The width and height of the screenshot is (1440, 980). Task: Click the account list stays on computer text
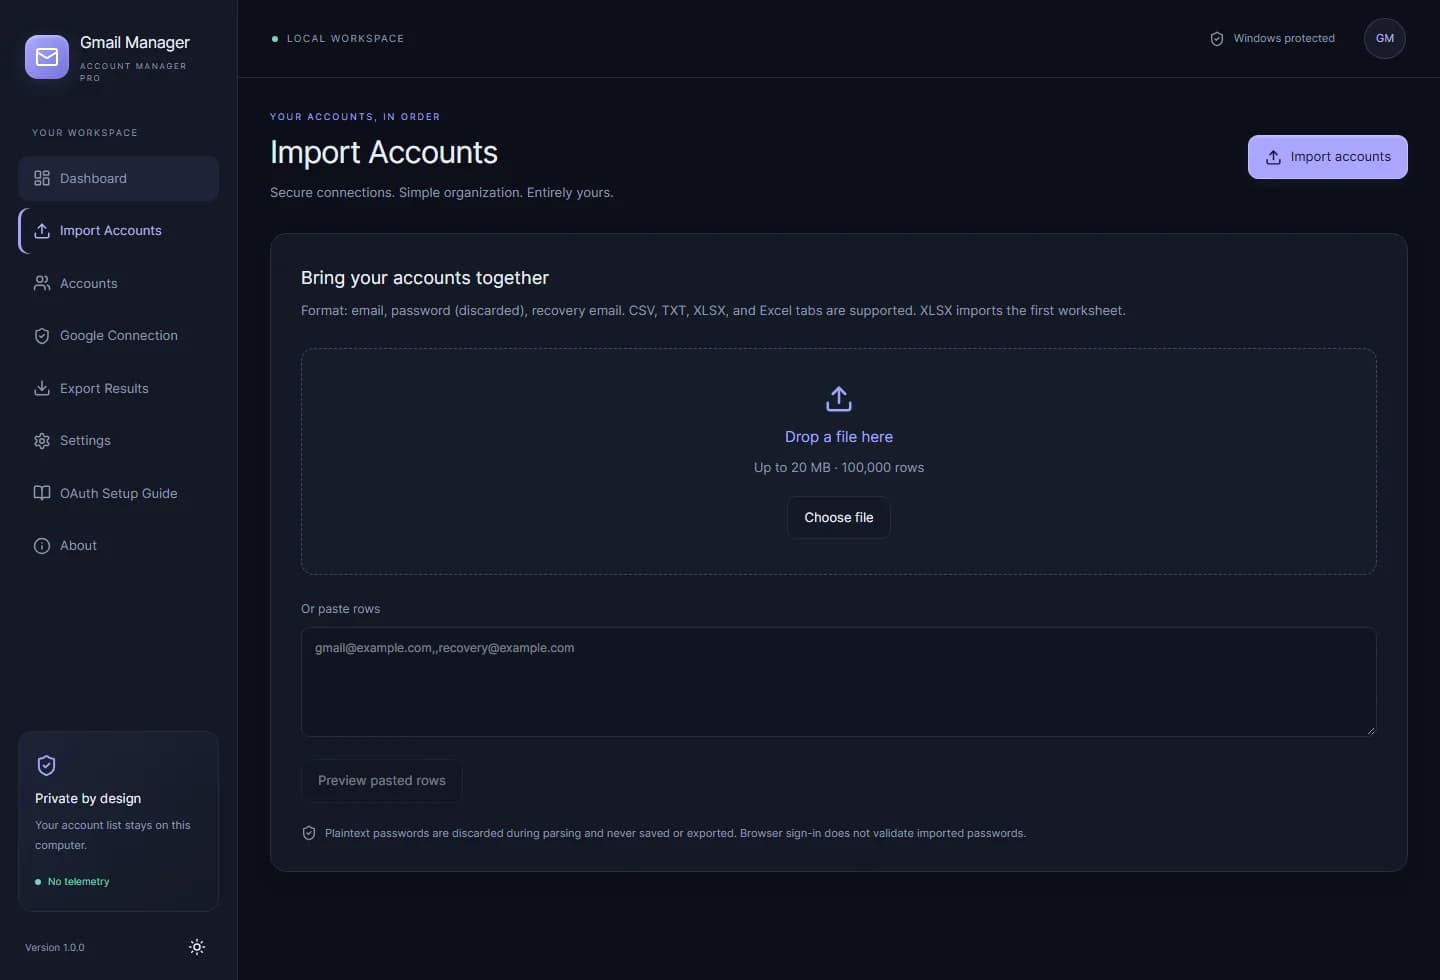coord(112,835)
